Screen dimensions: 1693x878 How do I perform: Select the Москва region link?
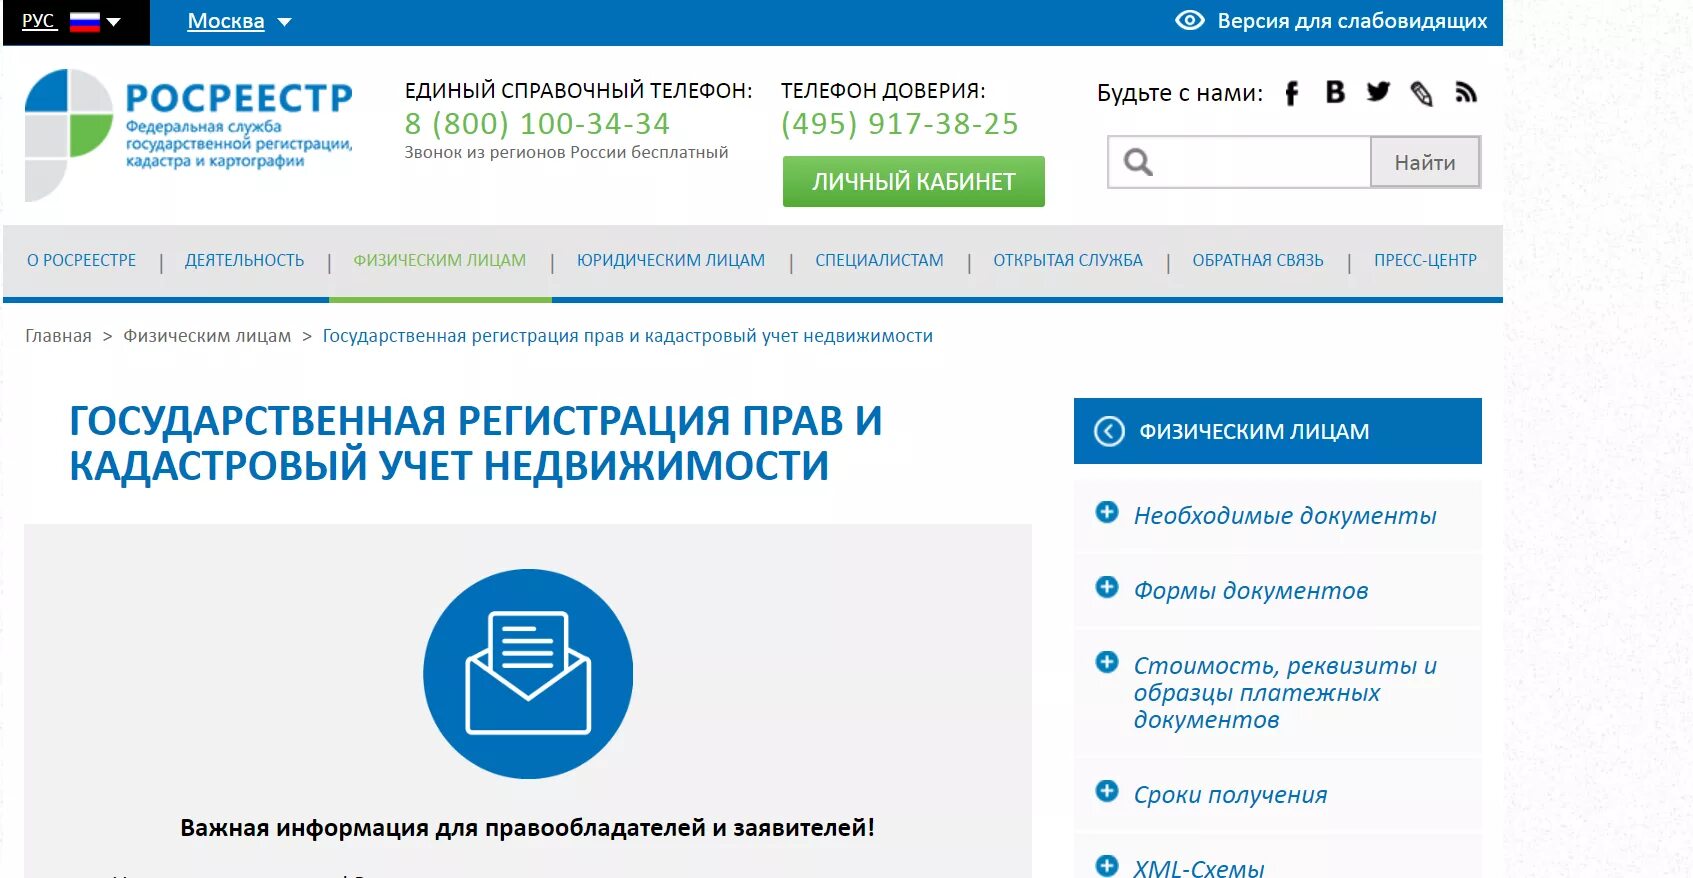coord(226,21)
